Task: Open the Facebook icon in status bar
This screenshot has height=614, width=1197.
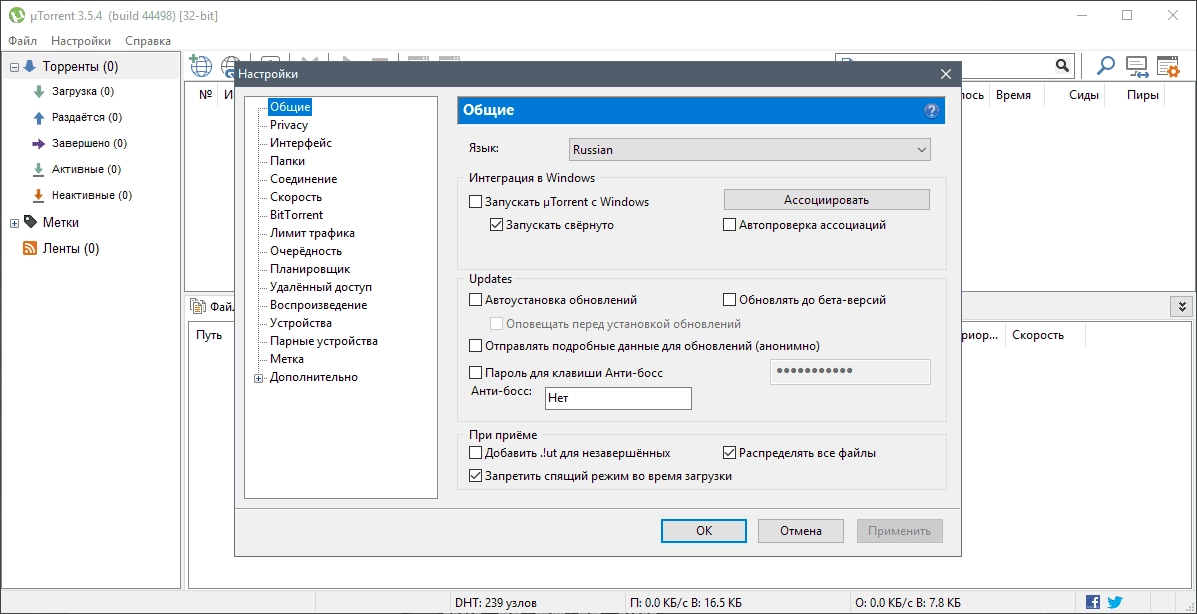Action: coord(1092,602)
